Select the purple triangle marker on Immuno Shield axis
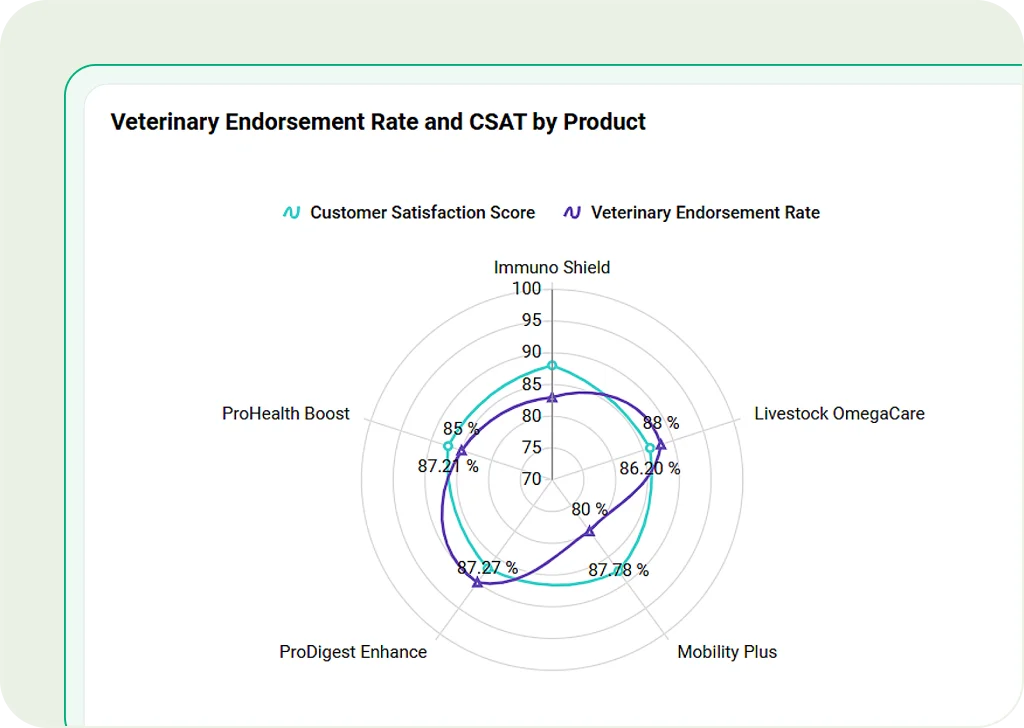1024x728 pixels. [x=552, y=398]
